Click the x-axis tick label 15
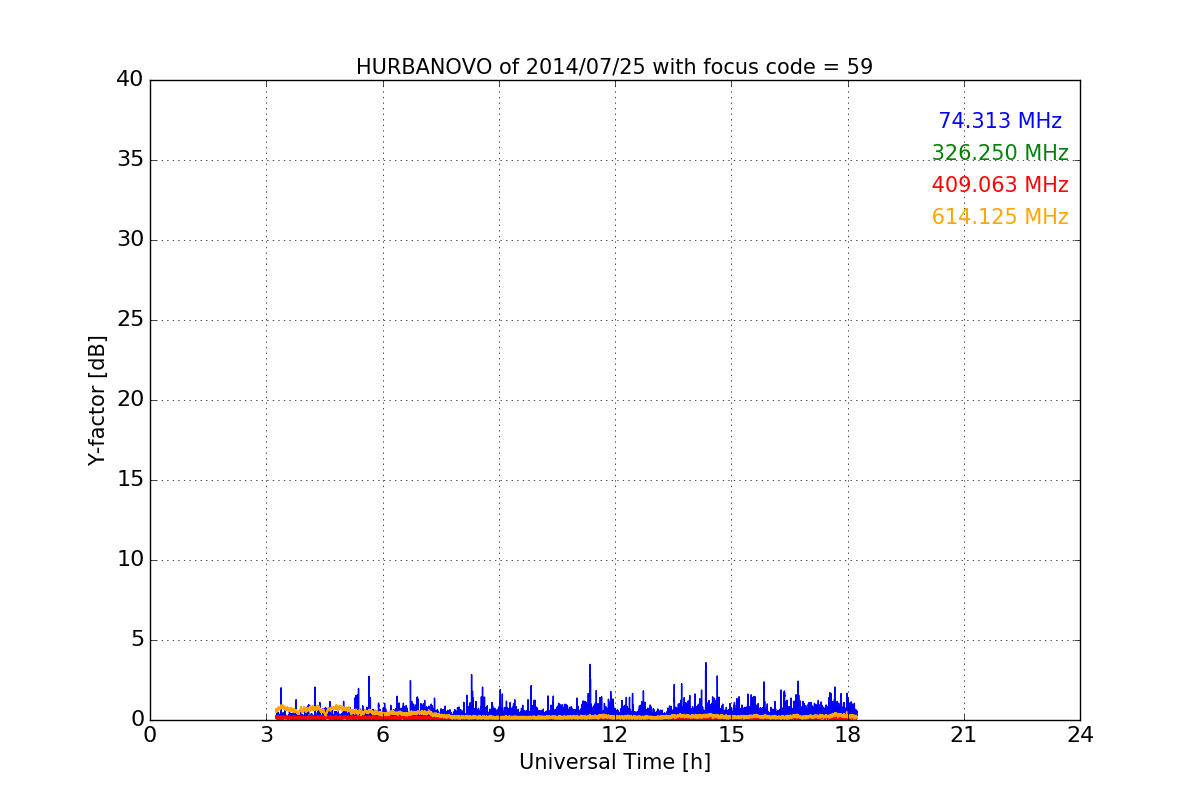This screenshot has height=800, width=1200. pyautogui.click(x=731, y=735)
